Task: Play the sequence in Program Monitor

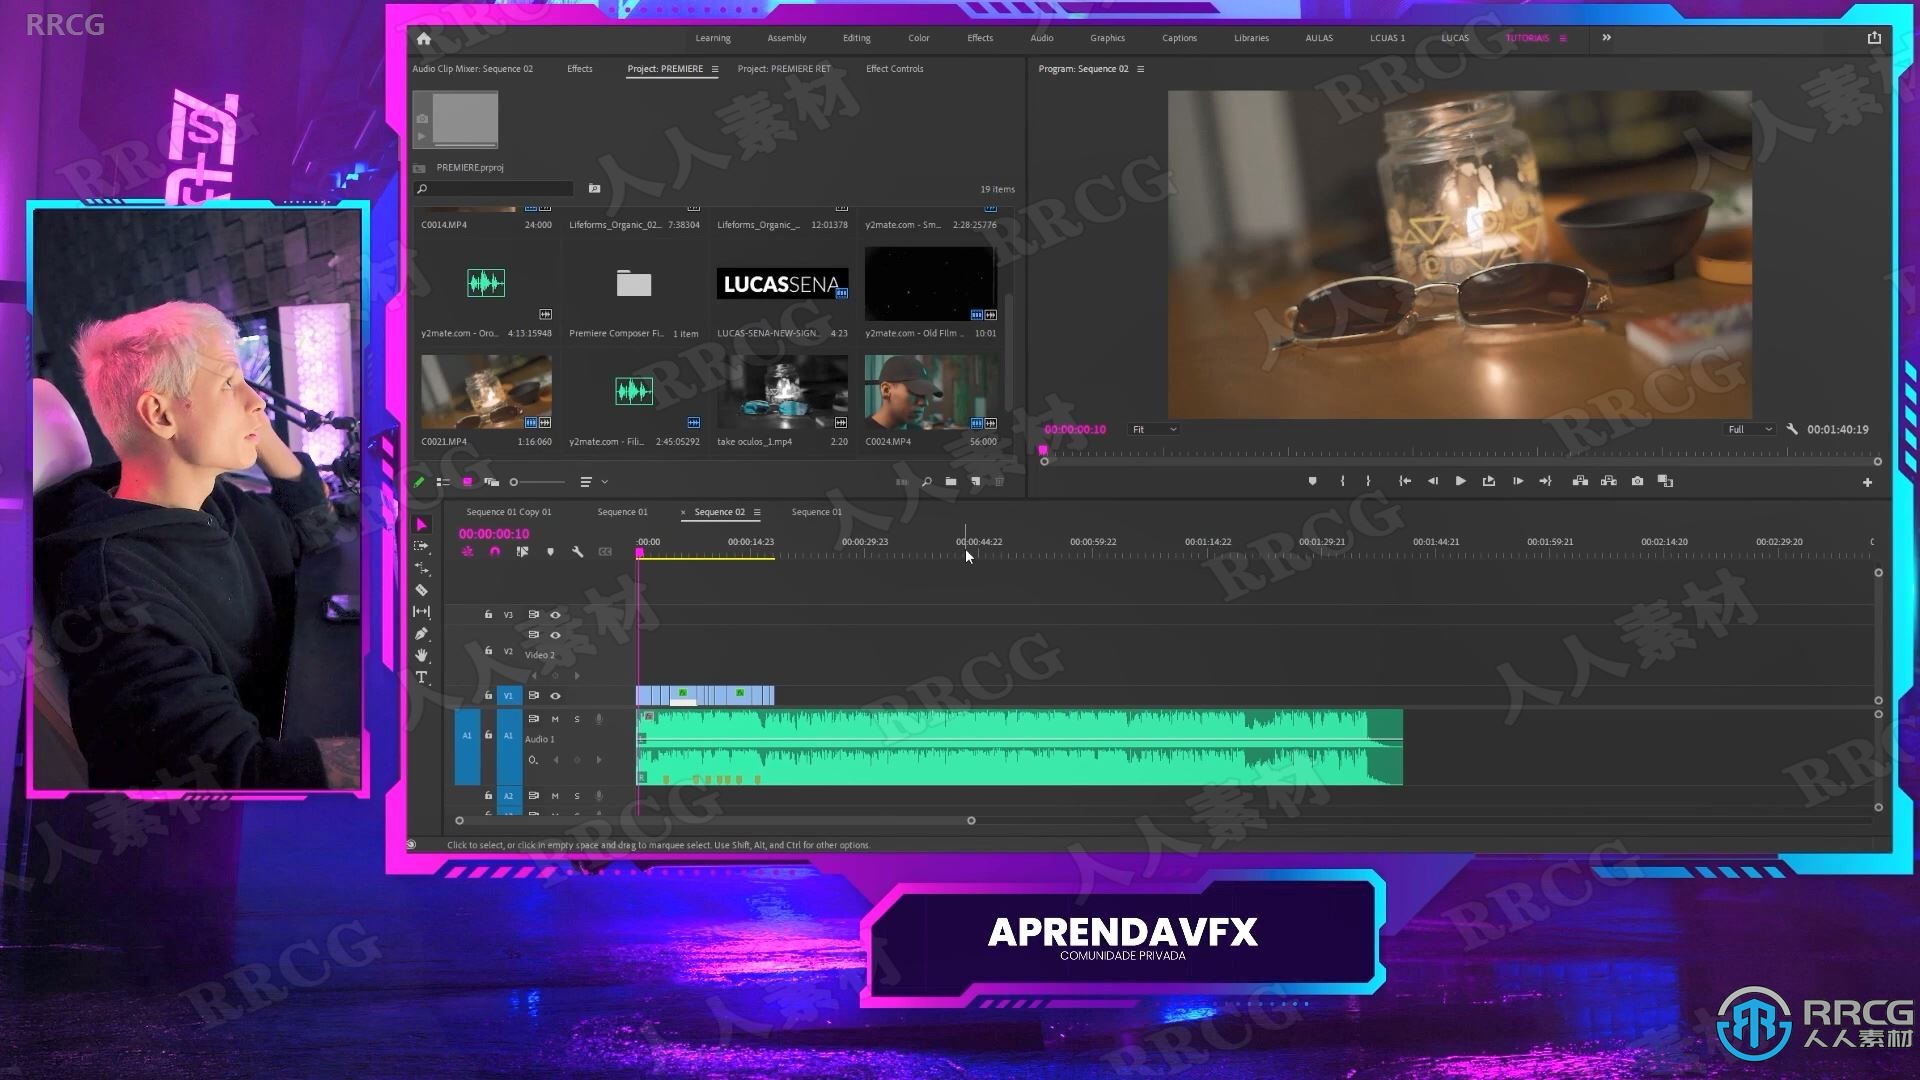Action: [1460, 481]
